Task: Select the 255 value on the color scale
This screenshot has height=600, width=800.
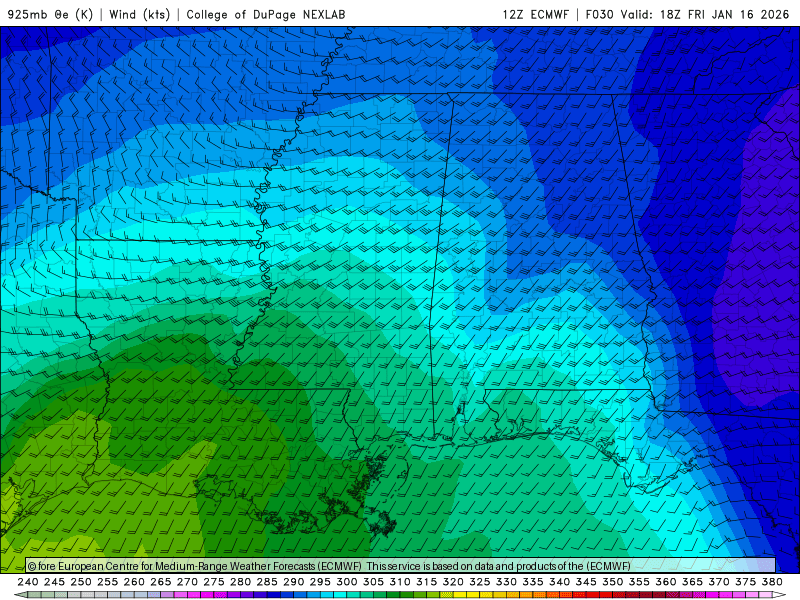Action: click(108, 582)
